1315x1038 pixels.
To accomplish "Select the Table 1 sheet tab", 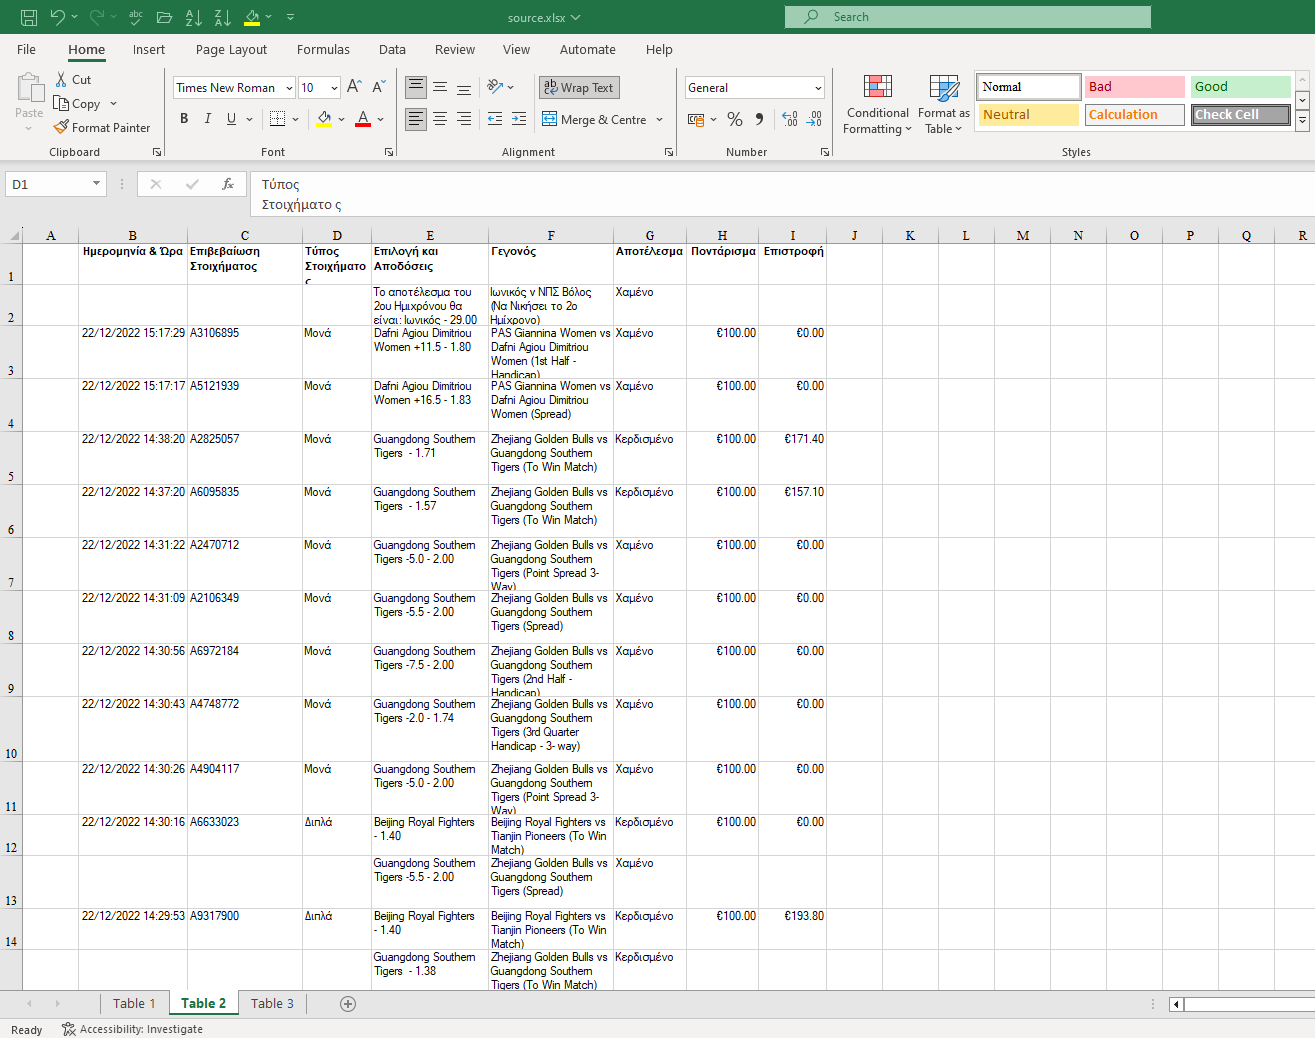I will tap(134, 1003).
